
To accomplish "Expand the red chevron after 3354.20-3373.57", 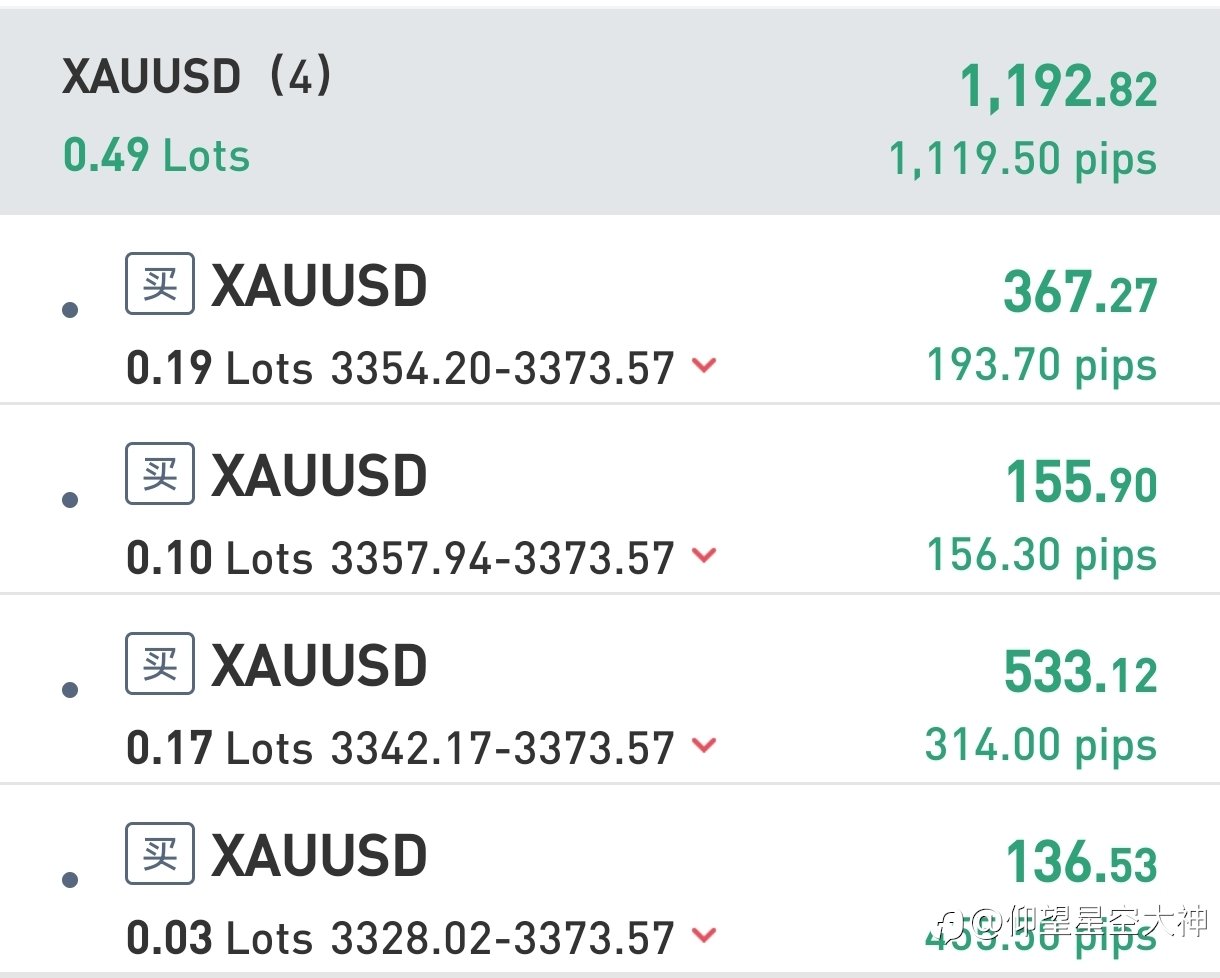I will click(704, 366).
